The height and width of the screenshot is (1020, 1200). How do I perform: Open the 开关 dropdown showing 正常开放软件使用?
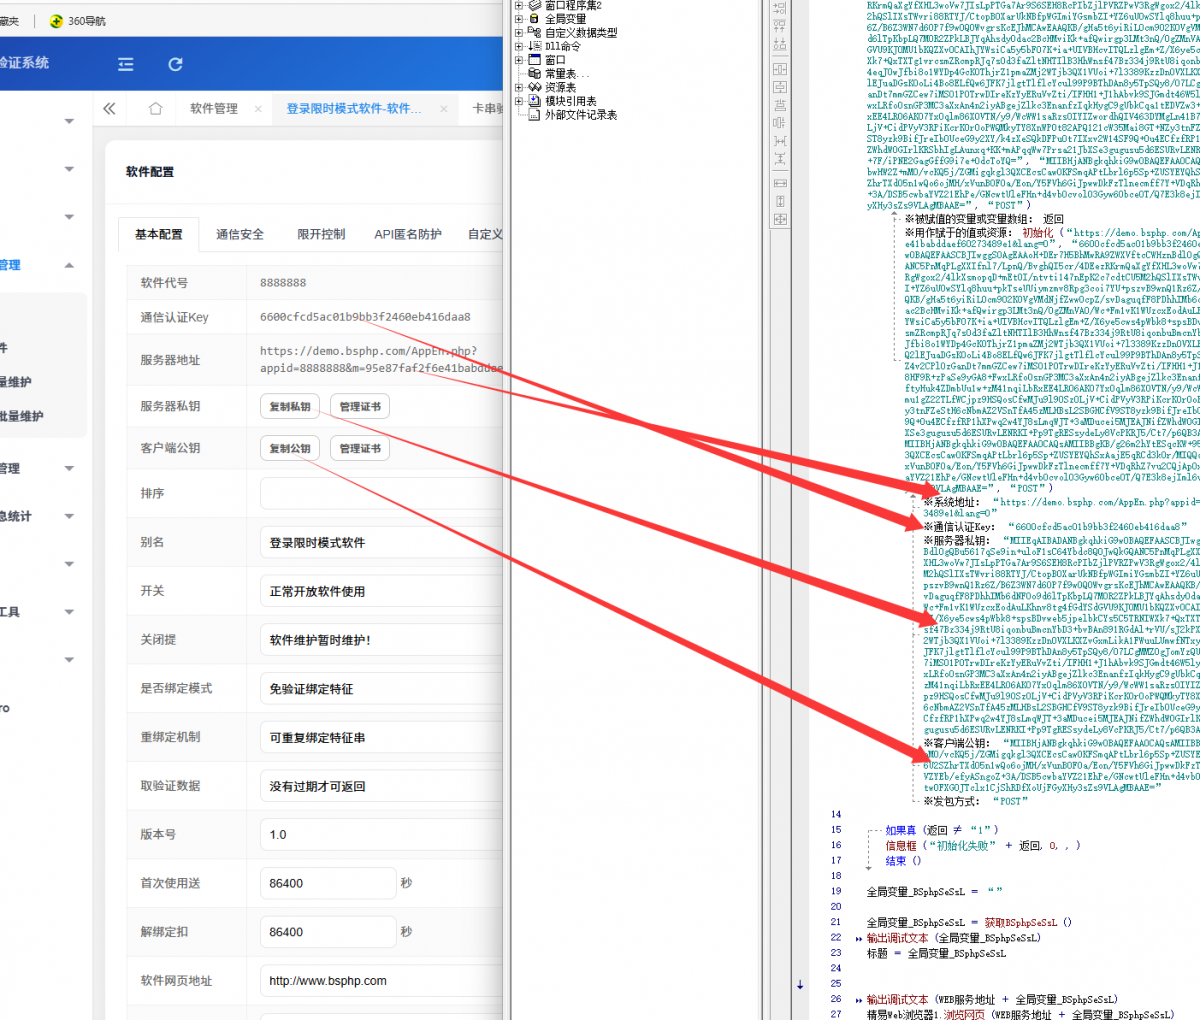[x=382, y=591]
